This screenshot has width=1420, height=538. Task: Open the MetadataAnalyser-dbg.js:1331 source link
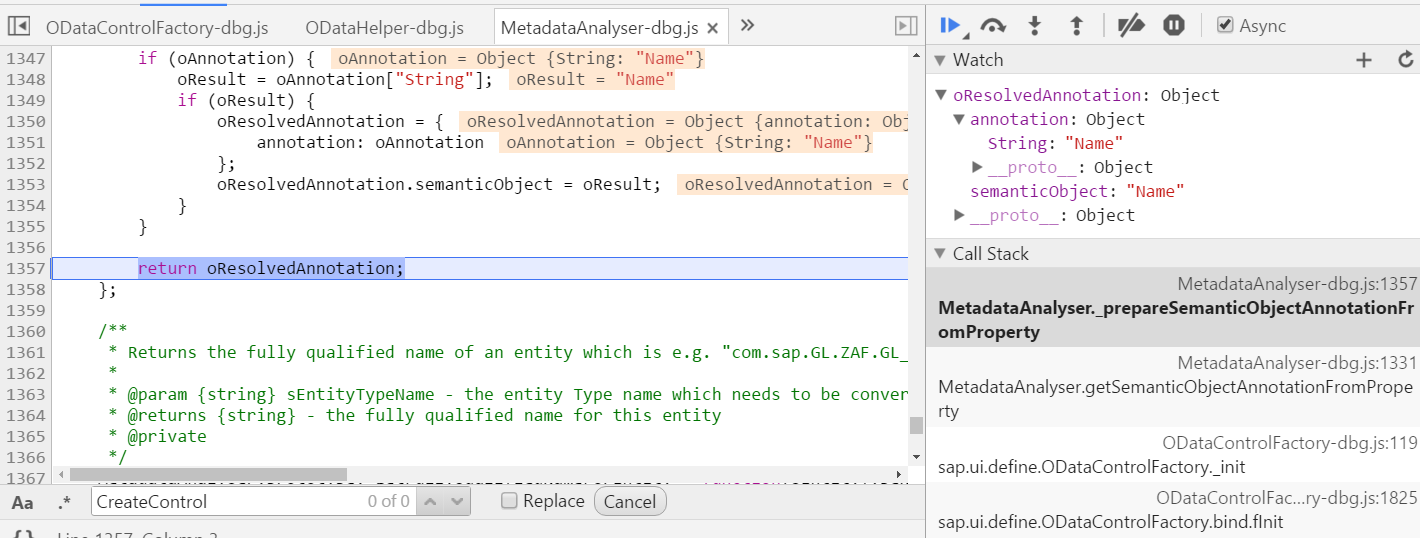(1297, 363)
